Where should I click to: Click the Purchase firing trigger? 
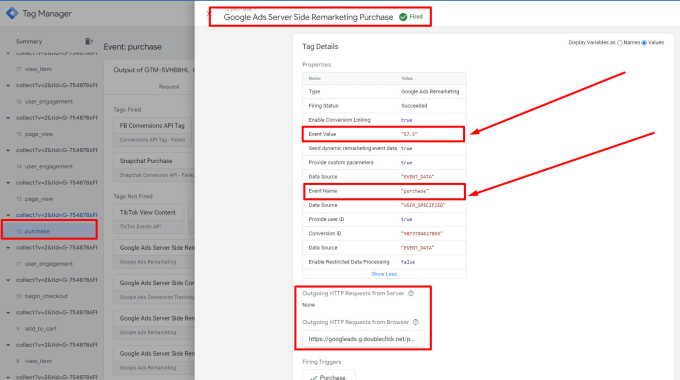(x=329, y=376)
